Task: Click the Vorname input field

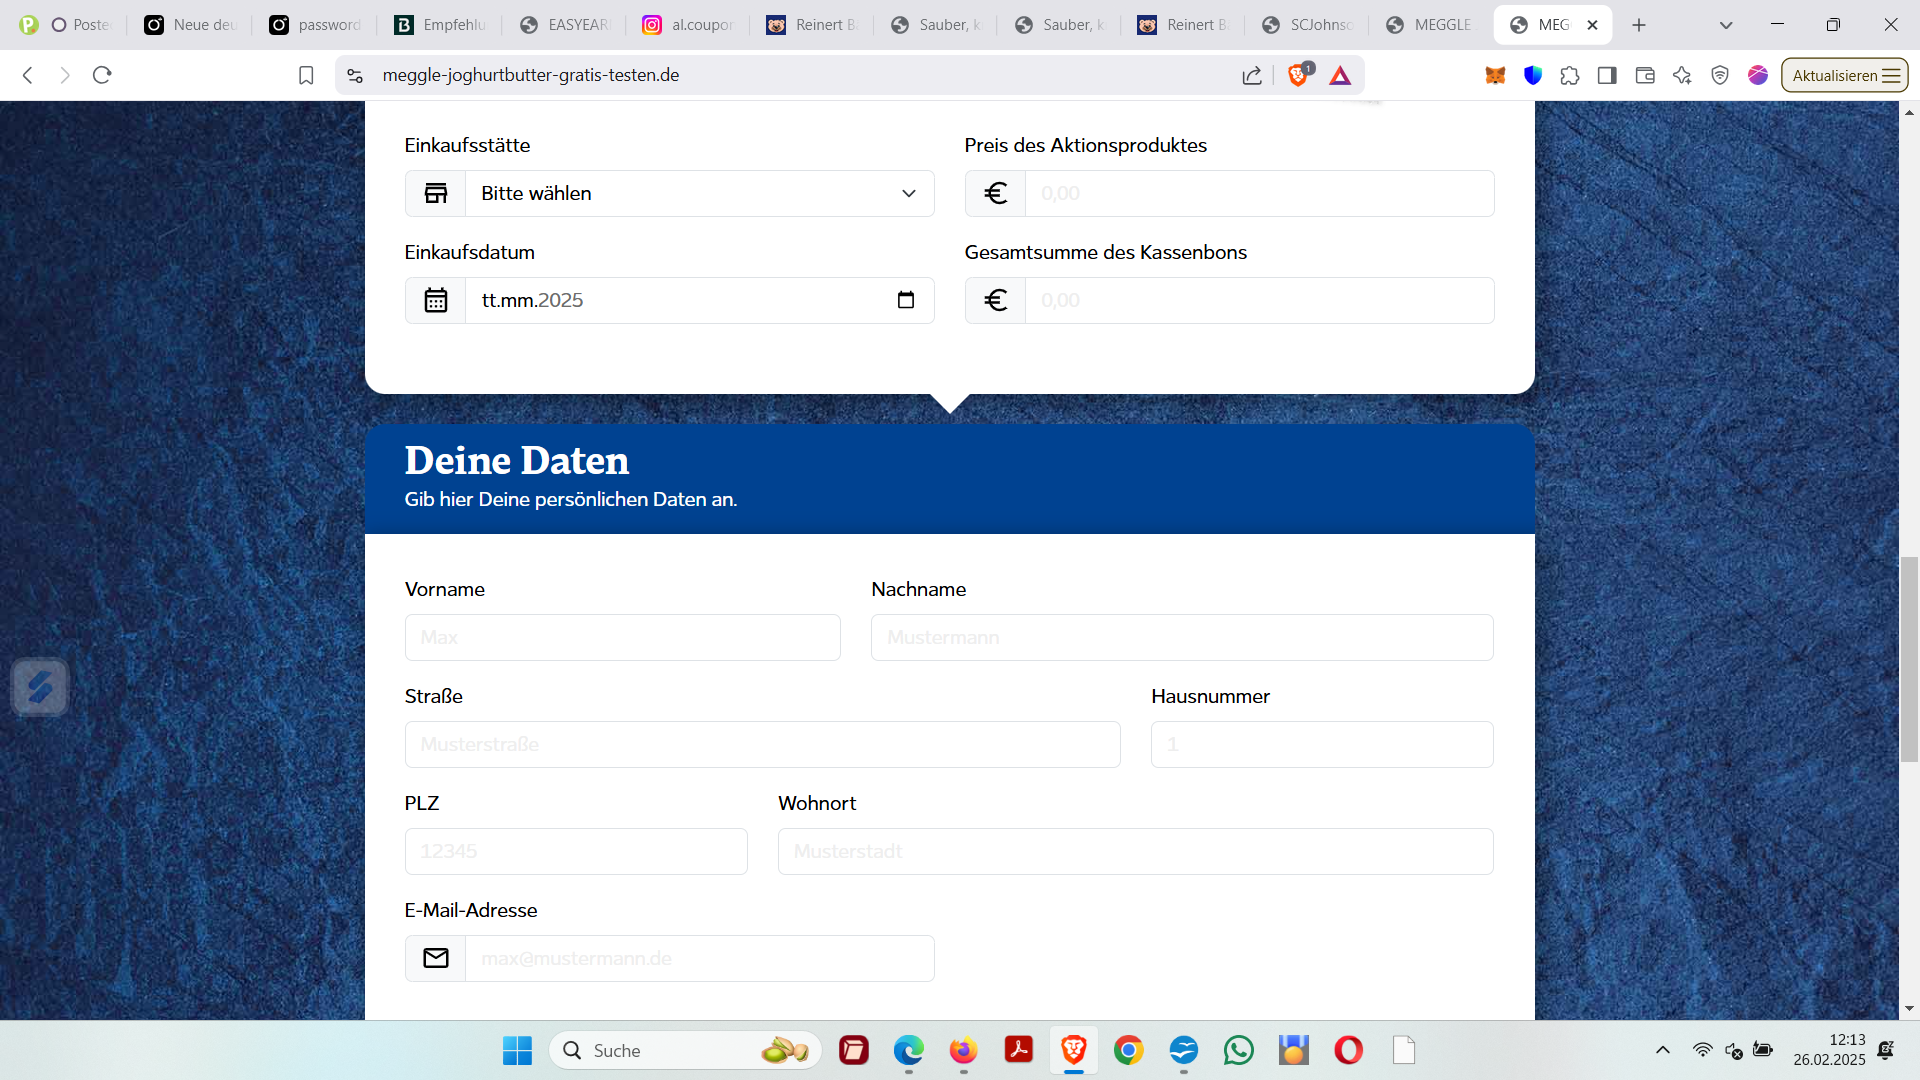Action: [x=622, y=637]
